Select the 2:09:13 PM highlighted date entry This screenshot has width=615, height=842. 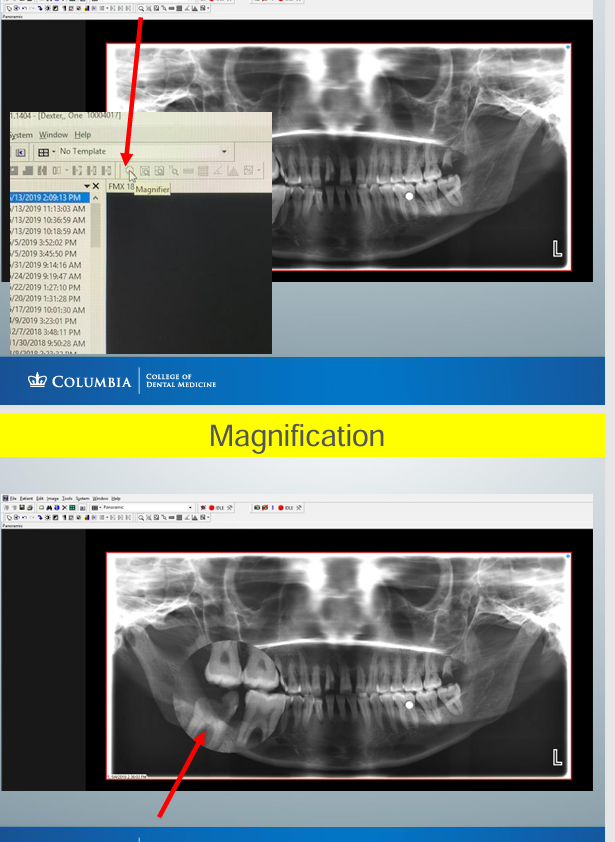click(50, 198)
